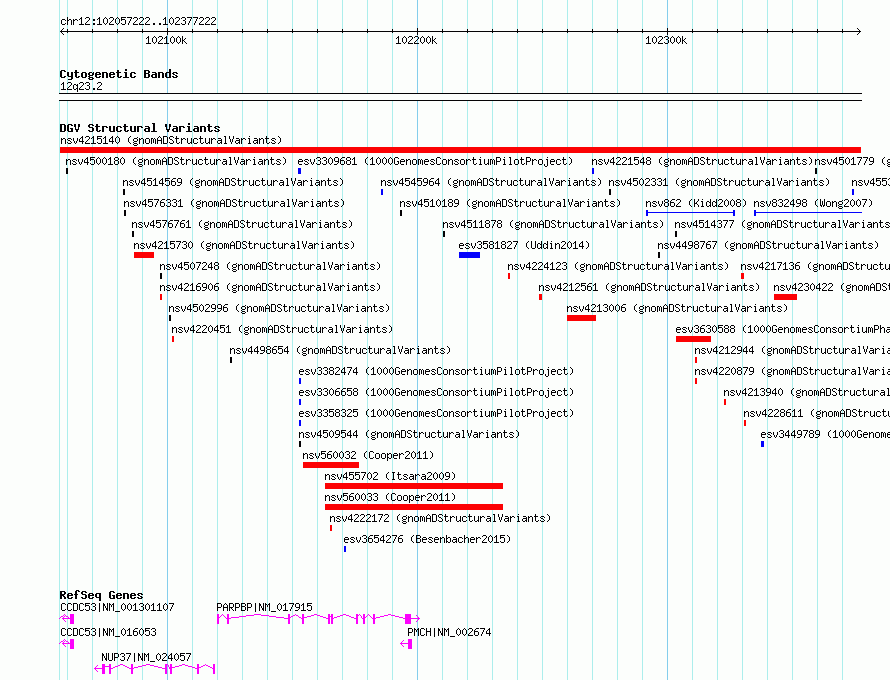Screen dimensions: 890x680
Task: Select nsv4498654 variant label
Action: tap(340, 350)
